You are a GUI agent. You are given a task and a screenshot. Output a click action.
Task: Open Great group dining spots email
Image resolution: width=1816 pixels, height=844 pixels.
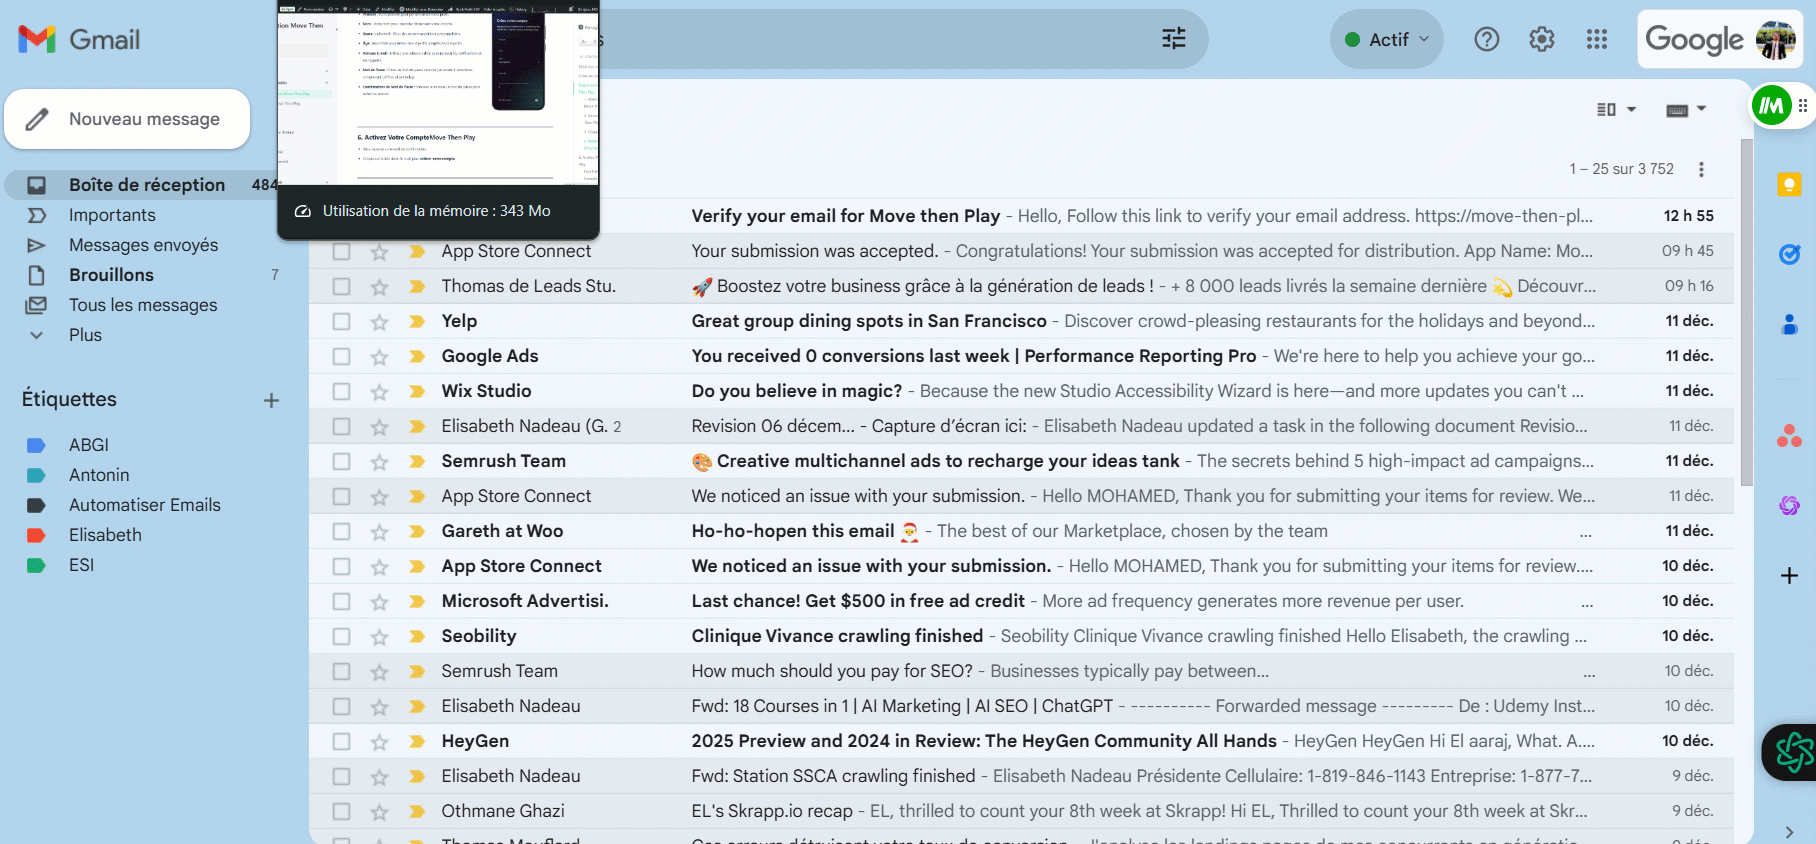coord(869,321)
